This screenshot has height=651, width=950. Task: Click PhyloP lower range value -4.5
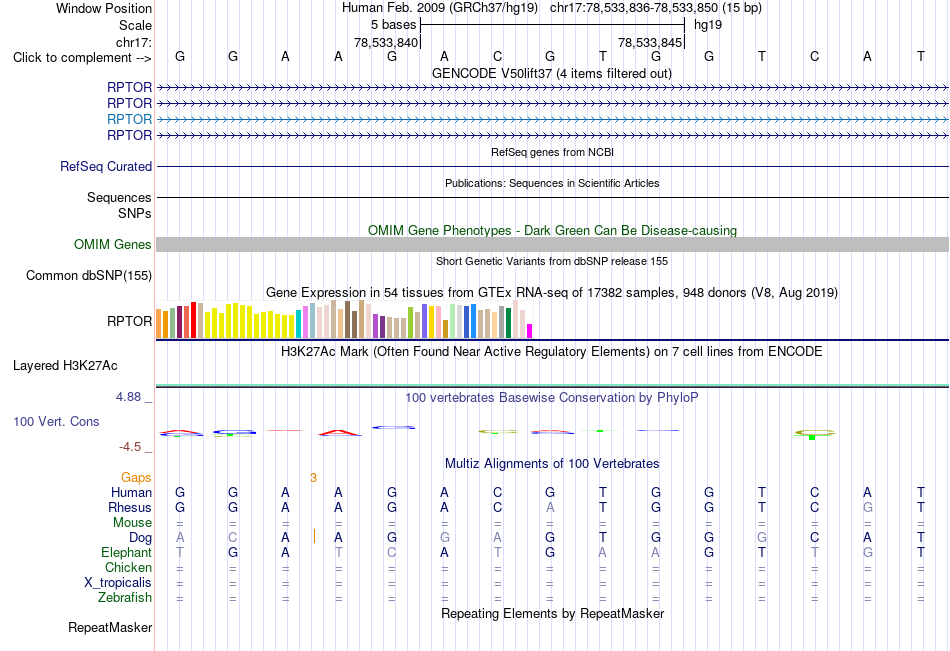(x=130, y=447)
